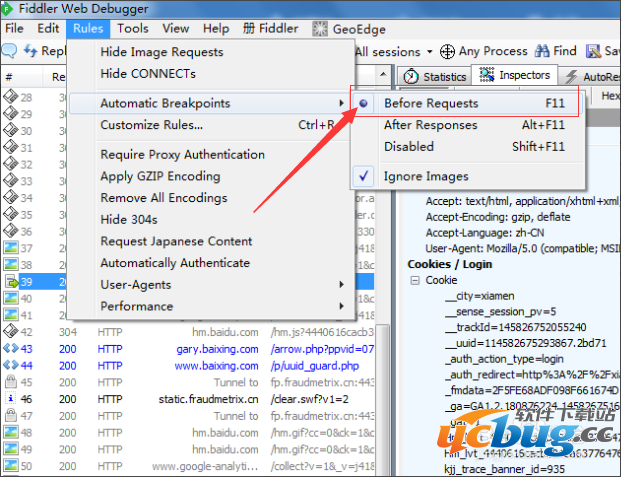The width and height of the screenshot is (621, 477).
Task: Click the diamond icon of session 36
Action: tap(11, 231)
